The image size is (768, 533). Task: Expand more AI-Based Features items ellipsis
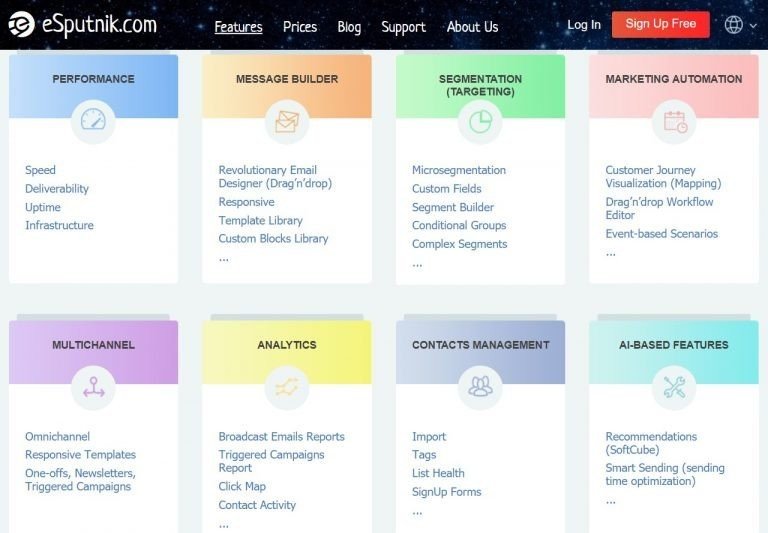(x=610, y=501)
